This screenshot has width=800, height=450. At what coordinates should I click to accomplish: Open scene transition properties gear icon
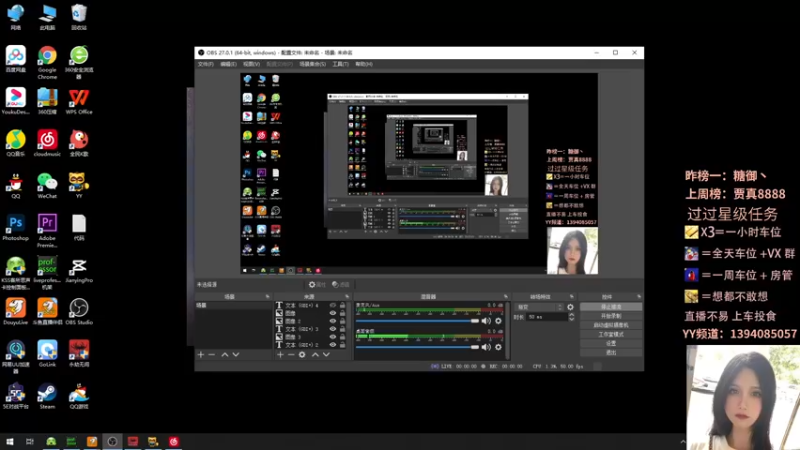(570, 307)
